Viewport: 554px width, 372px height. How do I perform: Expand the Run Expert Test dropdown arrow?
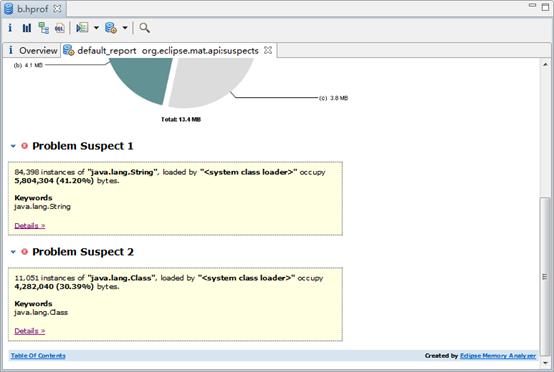[96, 28]
